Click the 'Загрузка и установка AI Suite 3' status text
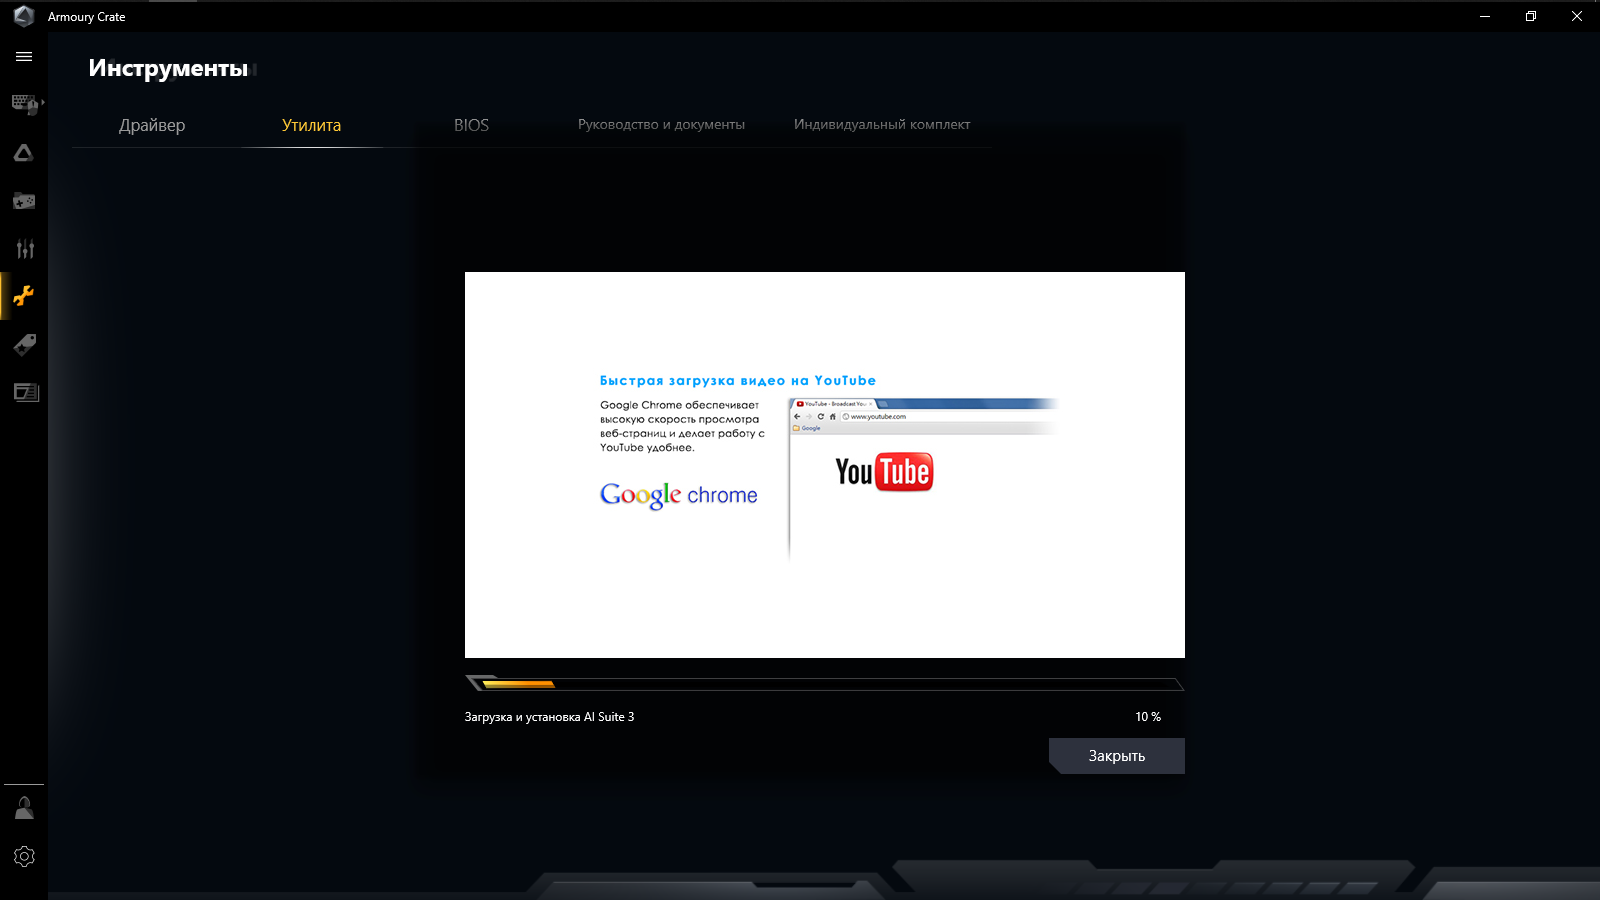Screen dimensions: 1600x900 click(549, 717)
